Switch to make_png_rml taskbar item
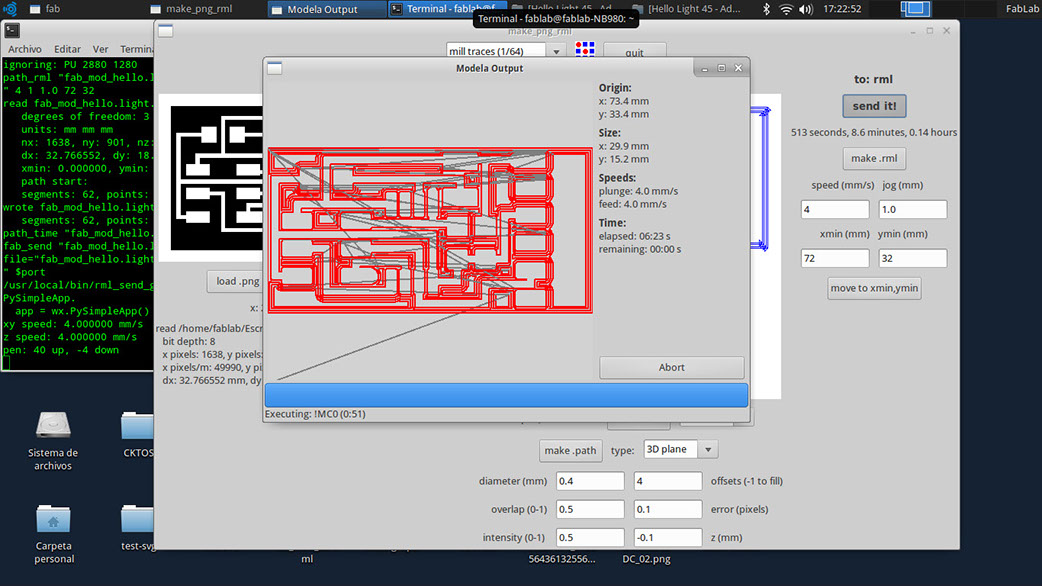Image resolution: width=1042 pixels, height=586 pixels. point(193,9)
